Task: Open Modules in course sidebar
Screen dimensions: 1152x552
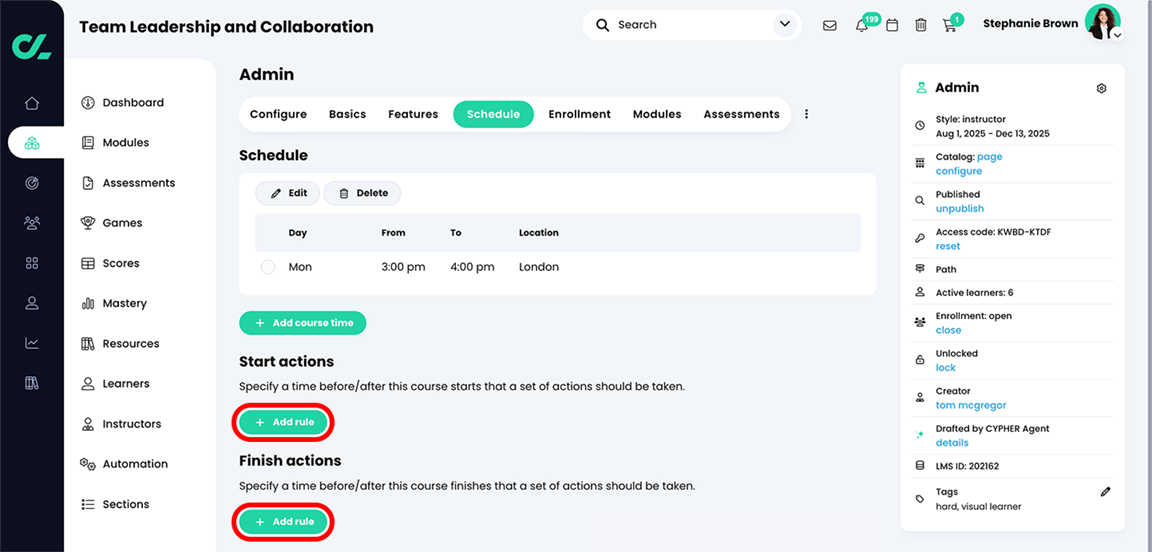Action: (115, 143)
